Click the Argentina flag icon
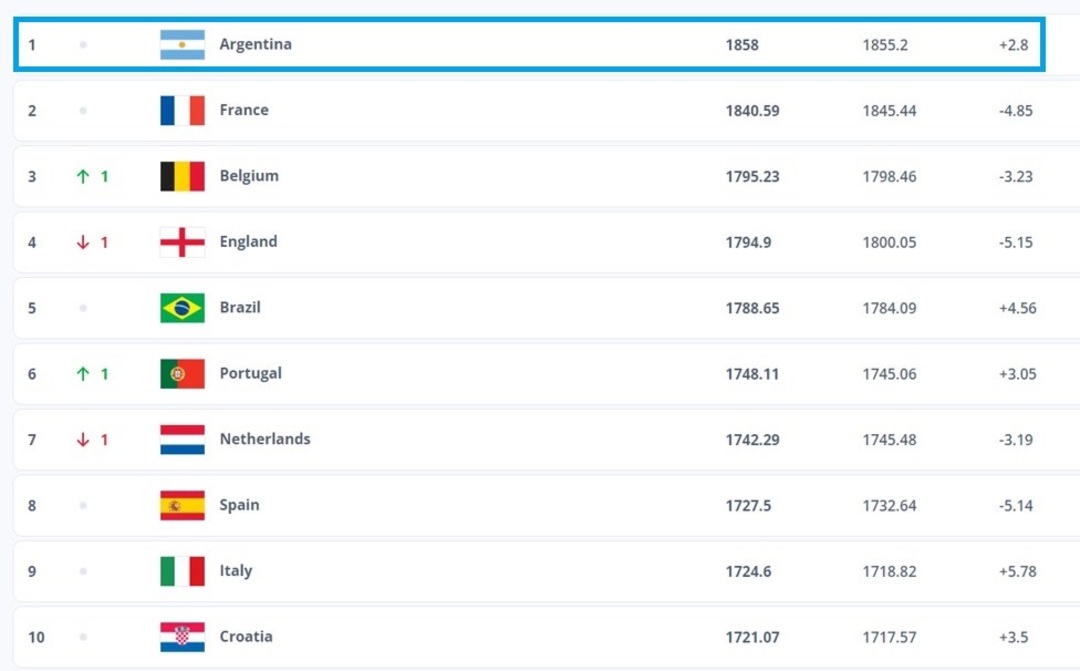1080x671 pixels. [x=182, y=45]
